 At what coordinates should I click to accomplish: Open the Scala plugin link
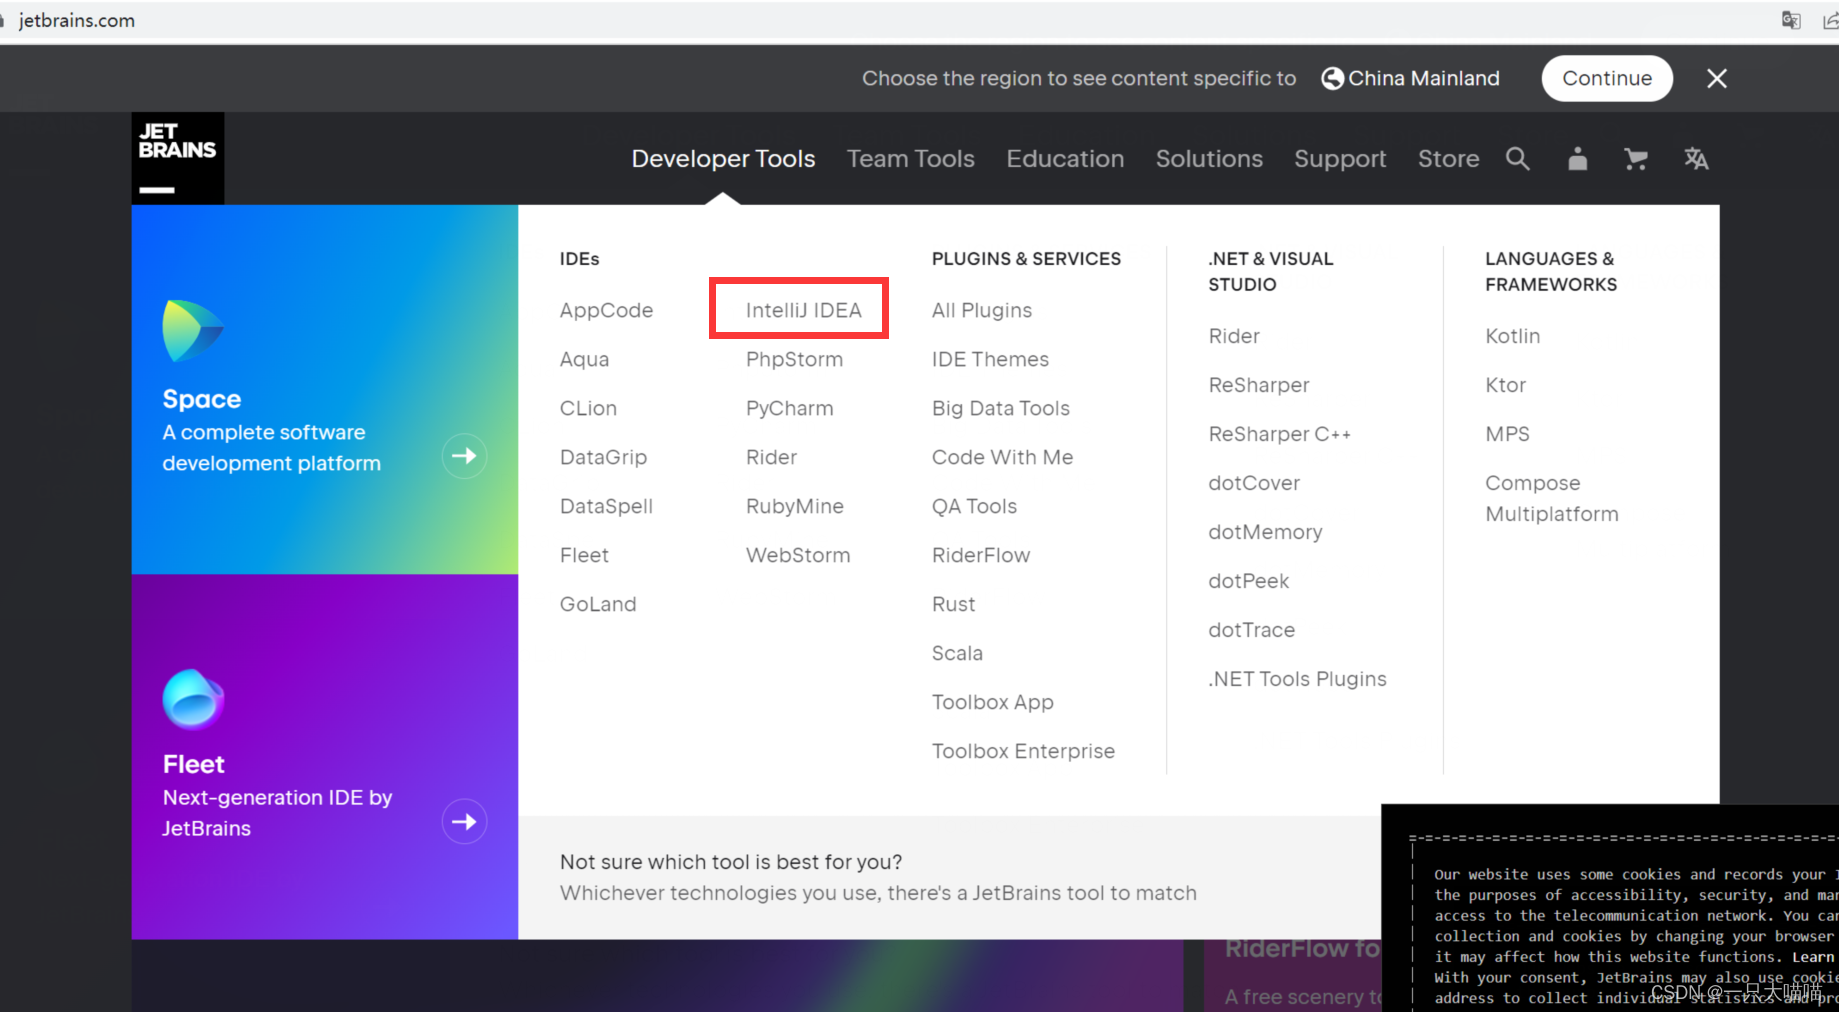(x=957, y=653)
